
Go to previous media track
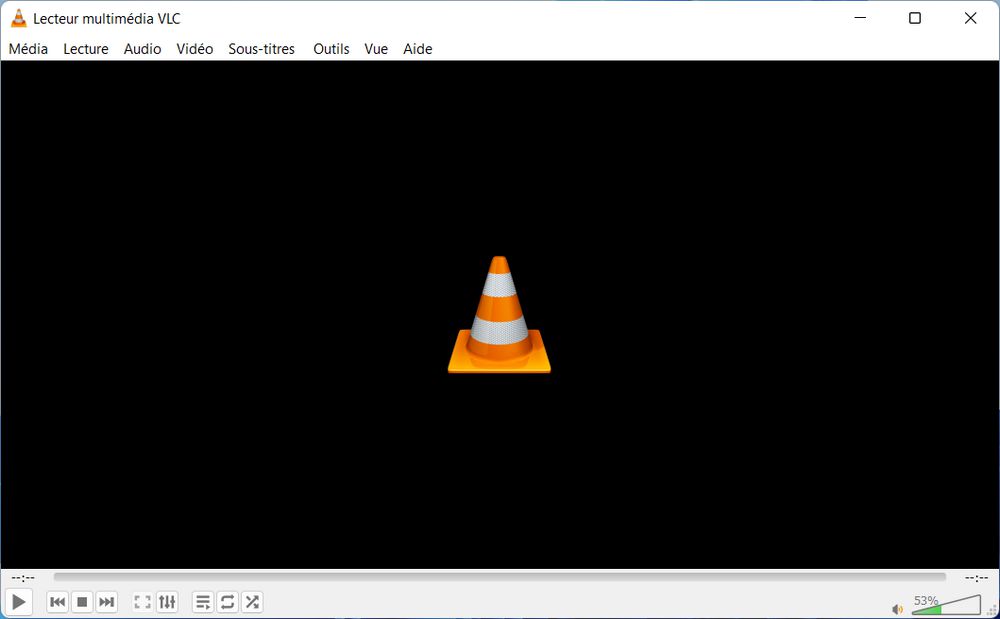(57, 602)
